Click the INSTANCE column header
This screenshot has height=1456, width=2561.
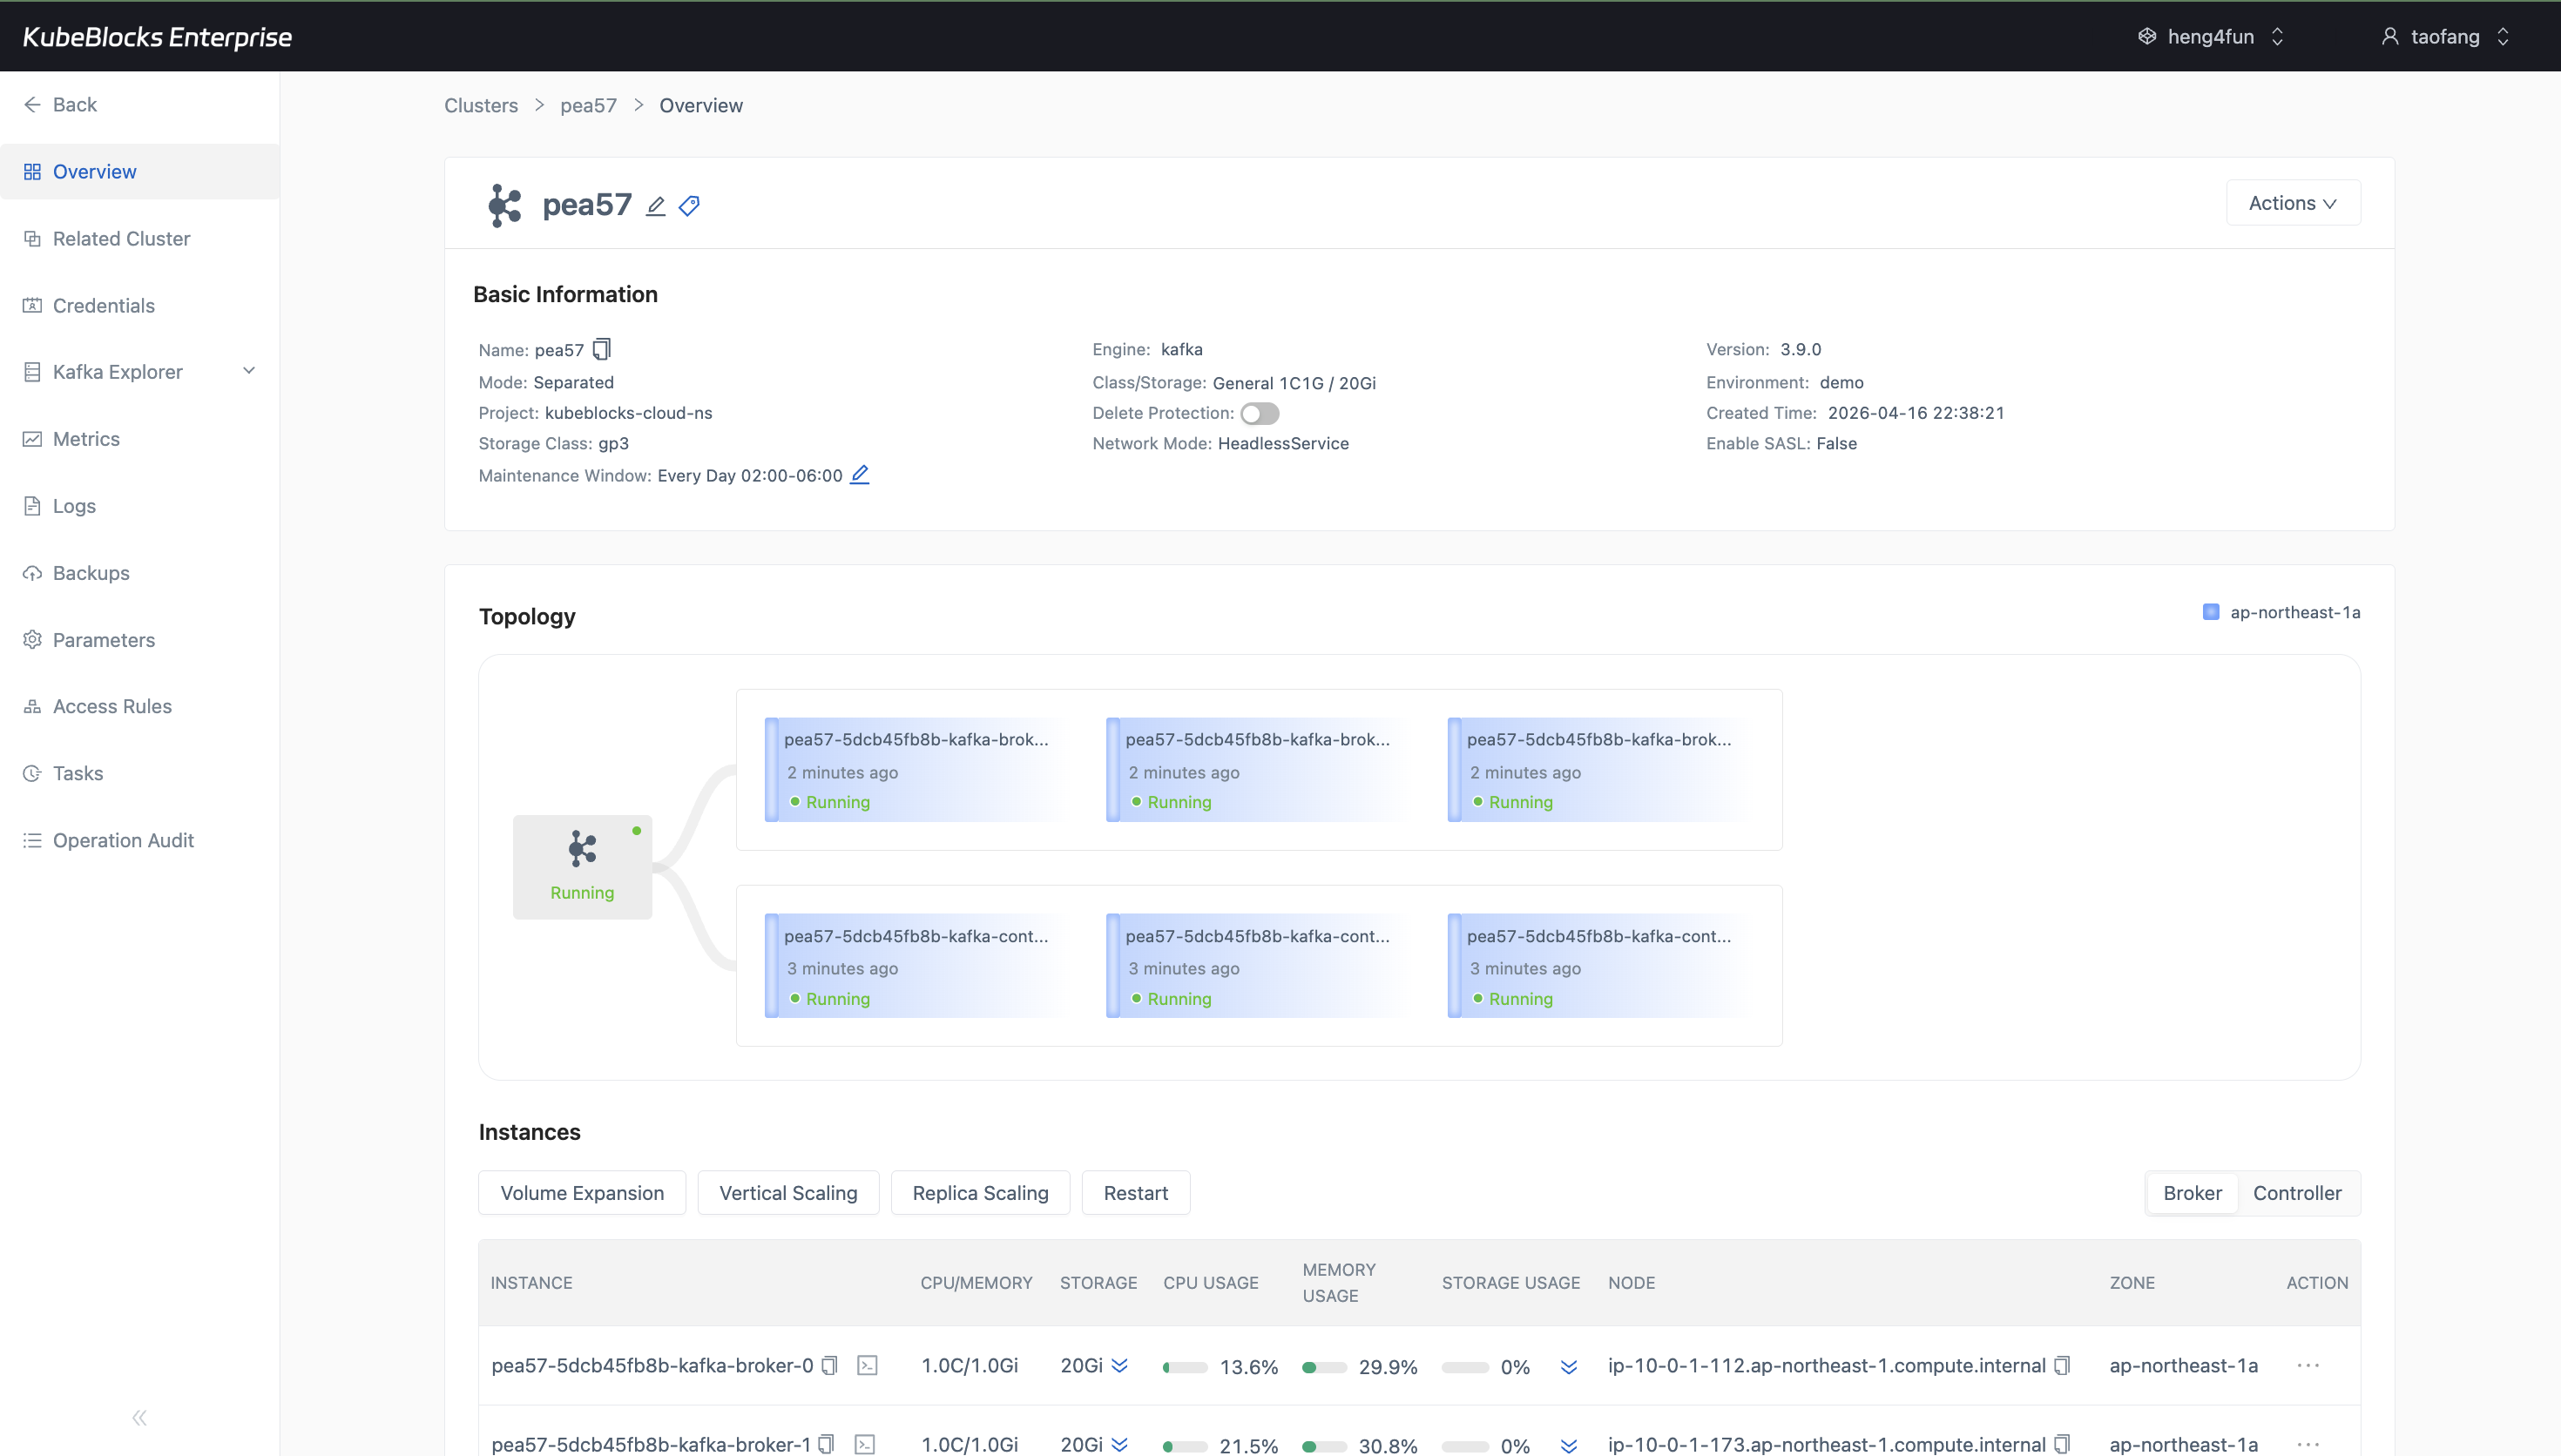coord(531,1283)
